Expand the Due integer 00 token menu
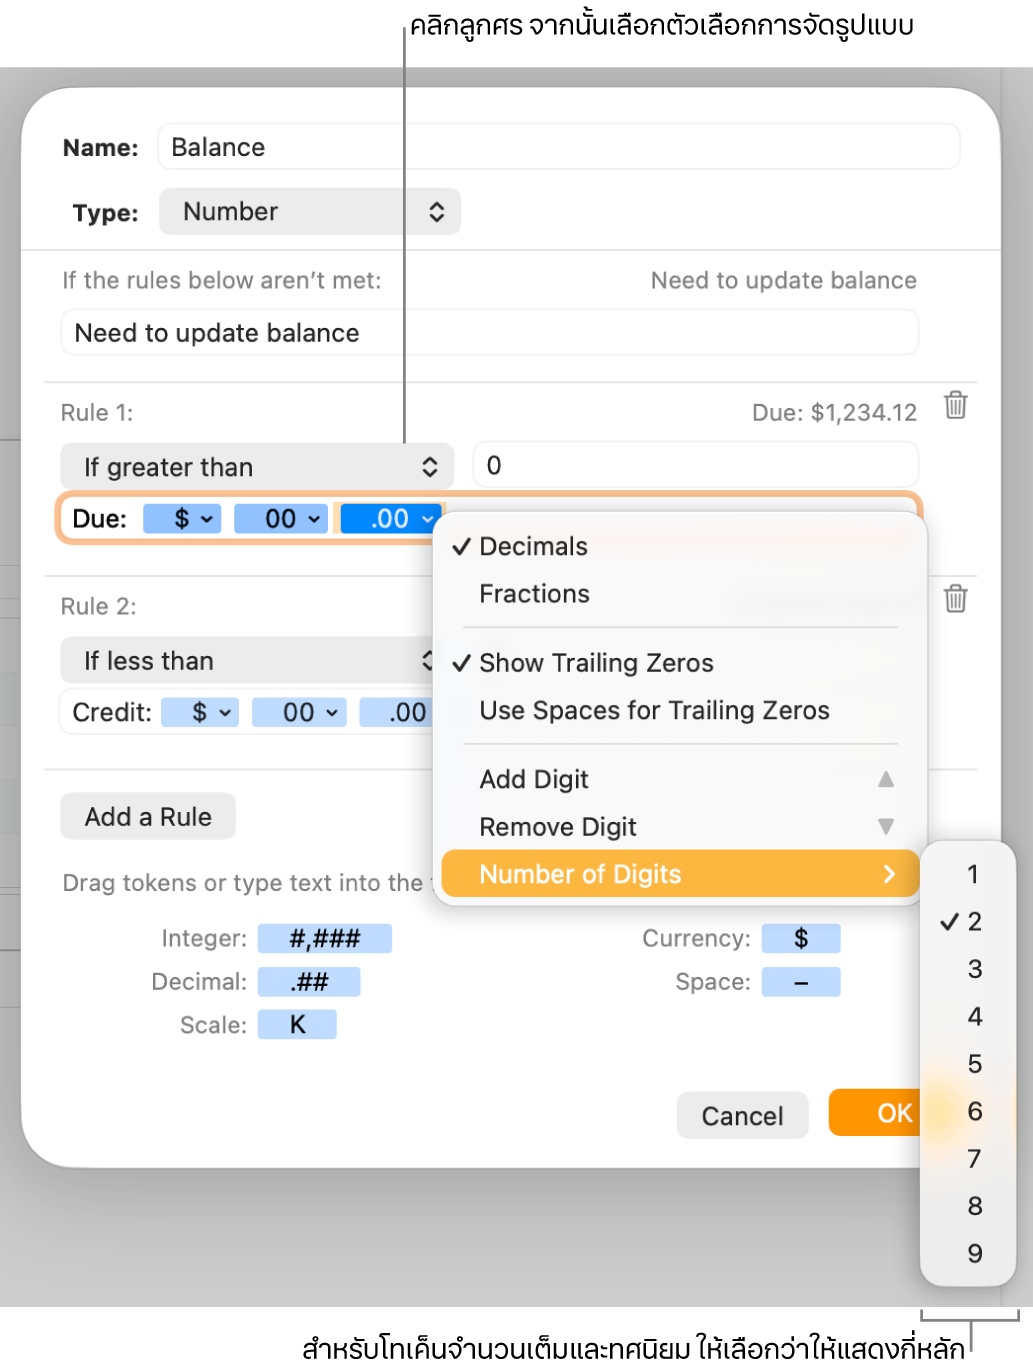The image size is (1033, 1367). pos(313,519)
